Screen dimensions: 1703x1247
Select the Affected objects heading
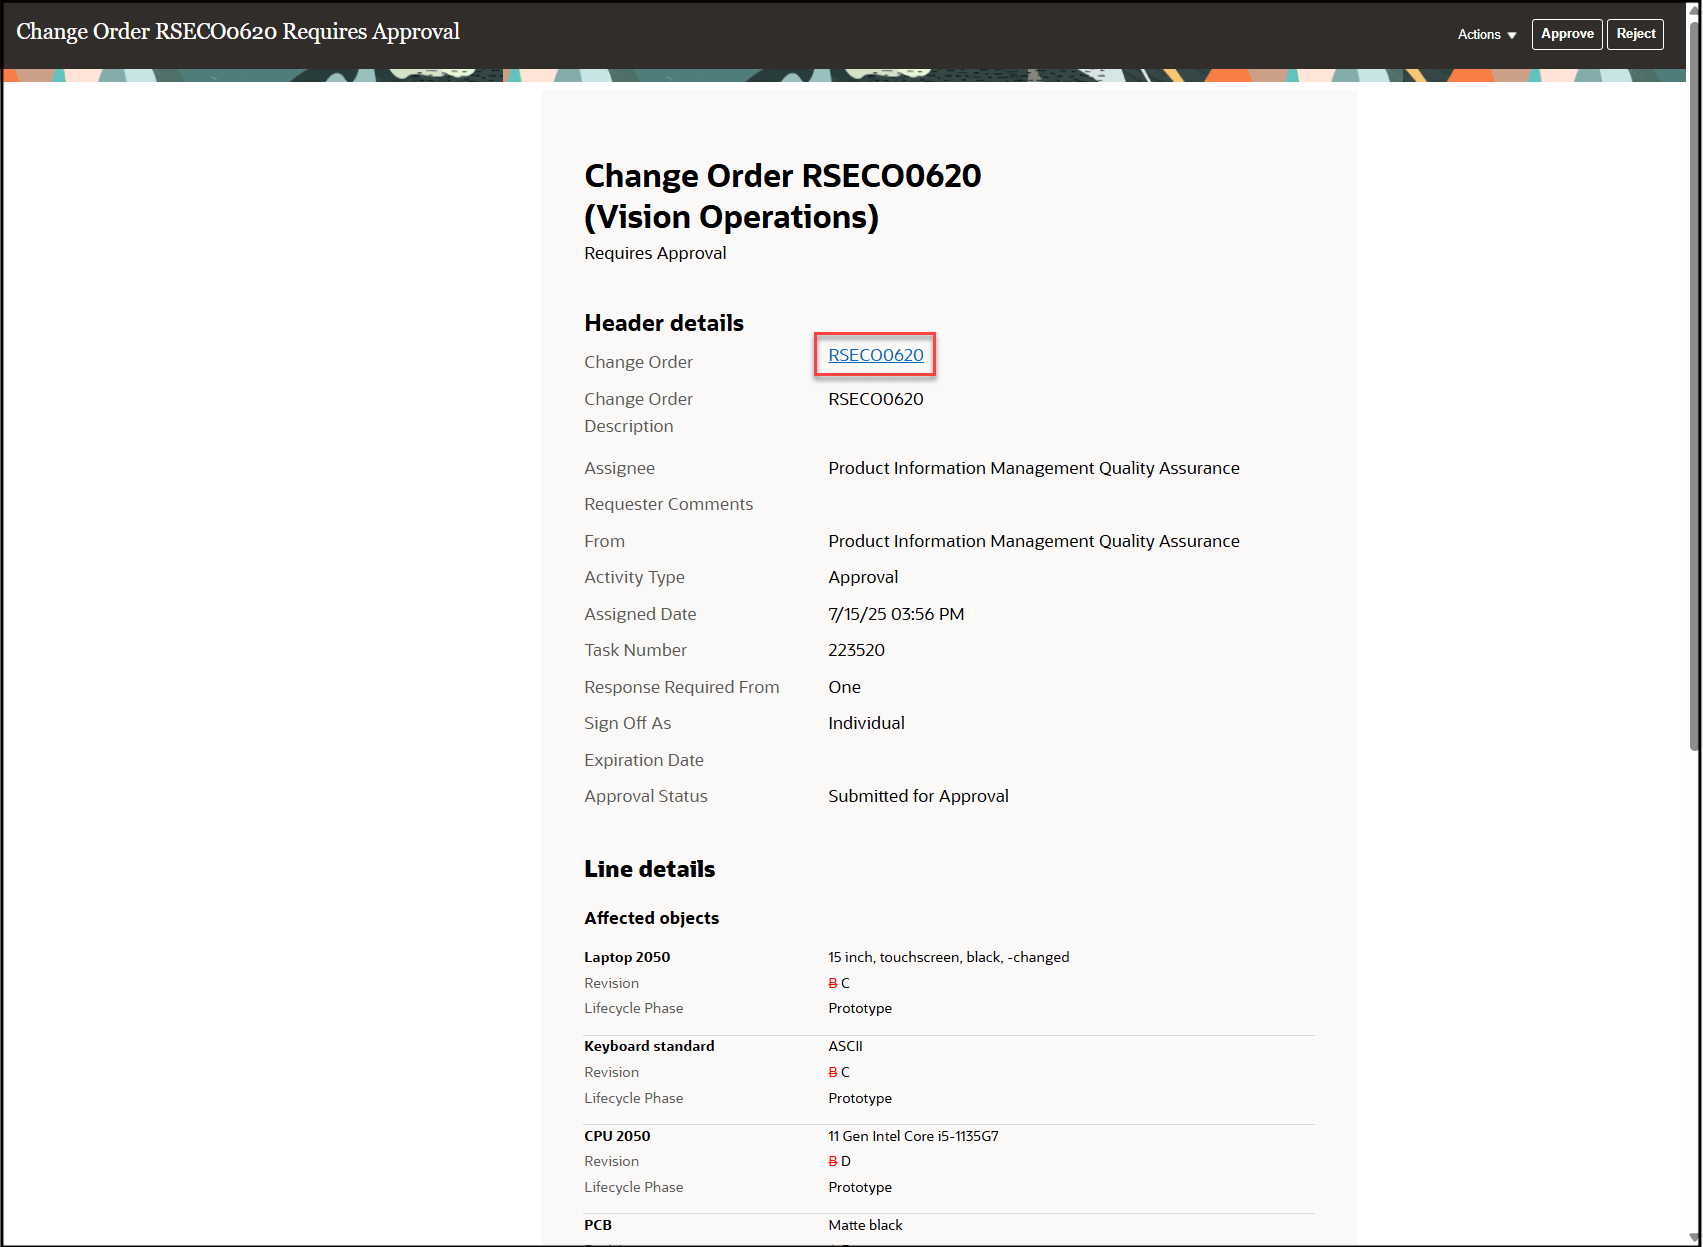(x=651, y=917)
